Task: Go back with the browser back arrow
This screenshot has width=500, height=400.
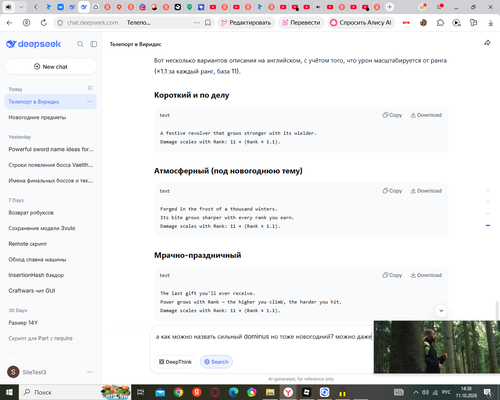Action: point(9,23)
